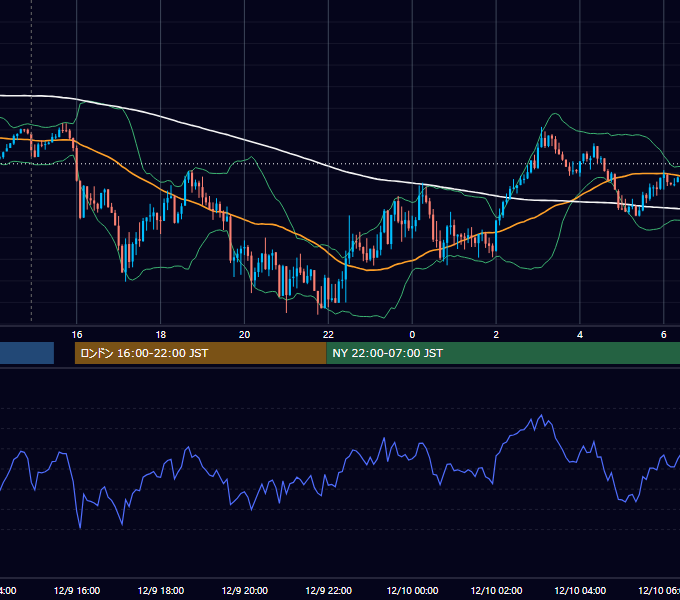Click the "0" hour label on chart axis
This screenshot has height=600, width=680.
[x=412, y=335]
